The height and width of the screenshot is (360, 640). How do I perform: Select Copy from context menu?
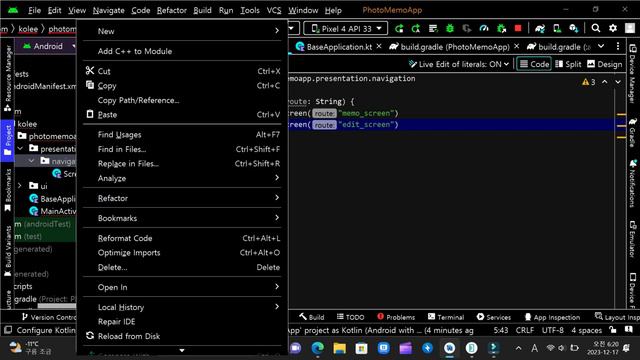(182, 86)
